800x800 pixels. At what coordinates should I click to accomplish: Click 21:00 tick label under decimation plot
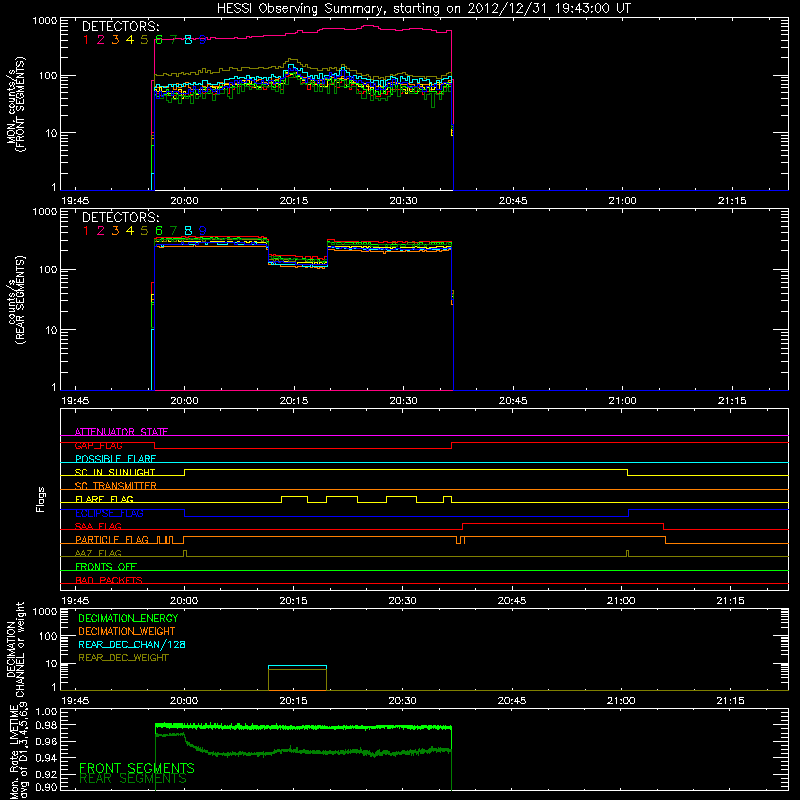pyautogui.click(x=621, y=701)
